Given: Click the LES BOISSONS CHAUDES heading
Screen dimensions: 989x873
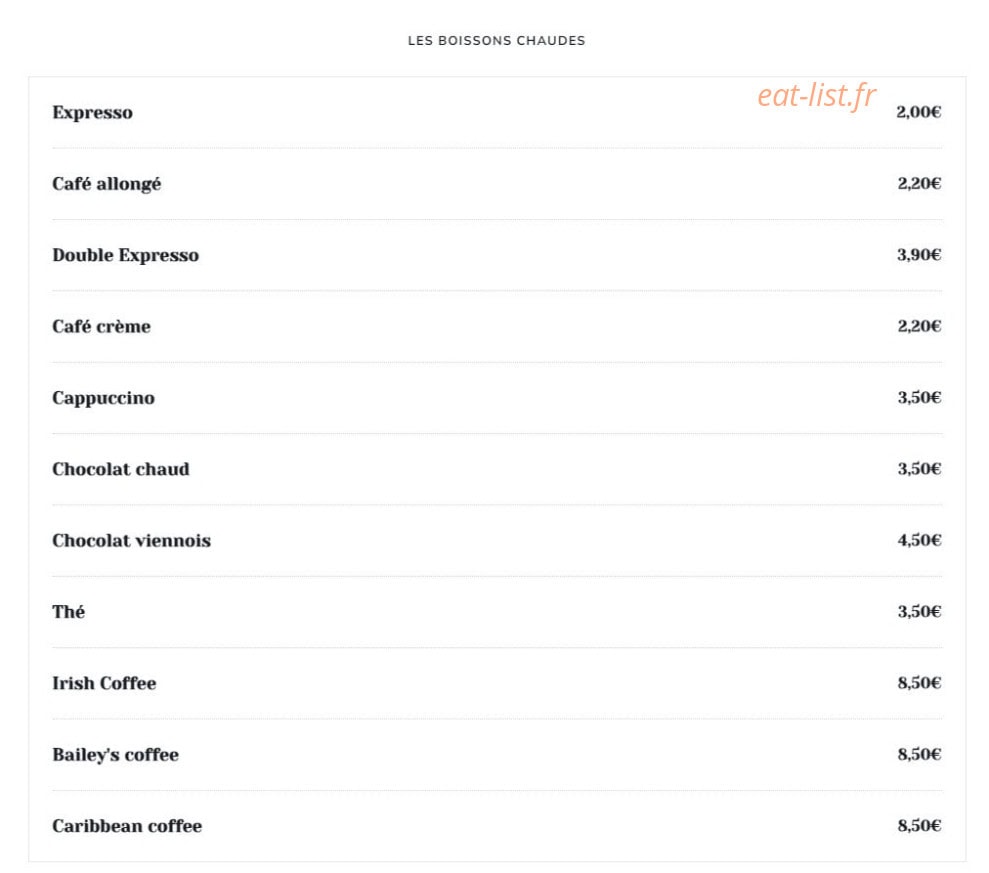Looking at the screenshot, I should coord(496,41).
